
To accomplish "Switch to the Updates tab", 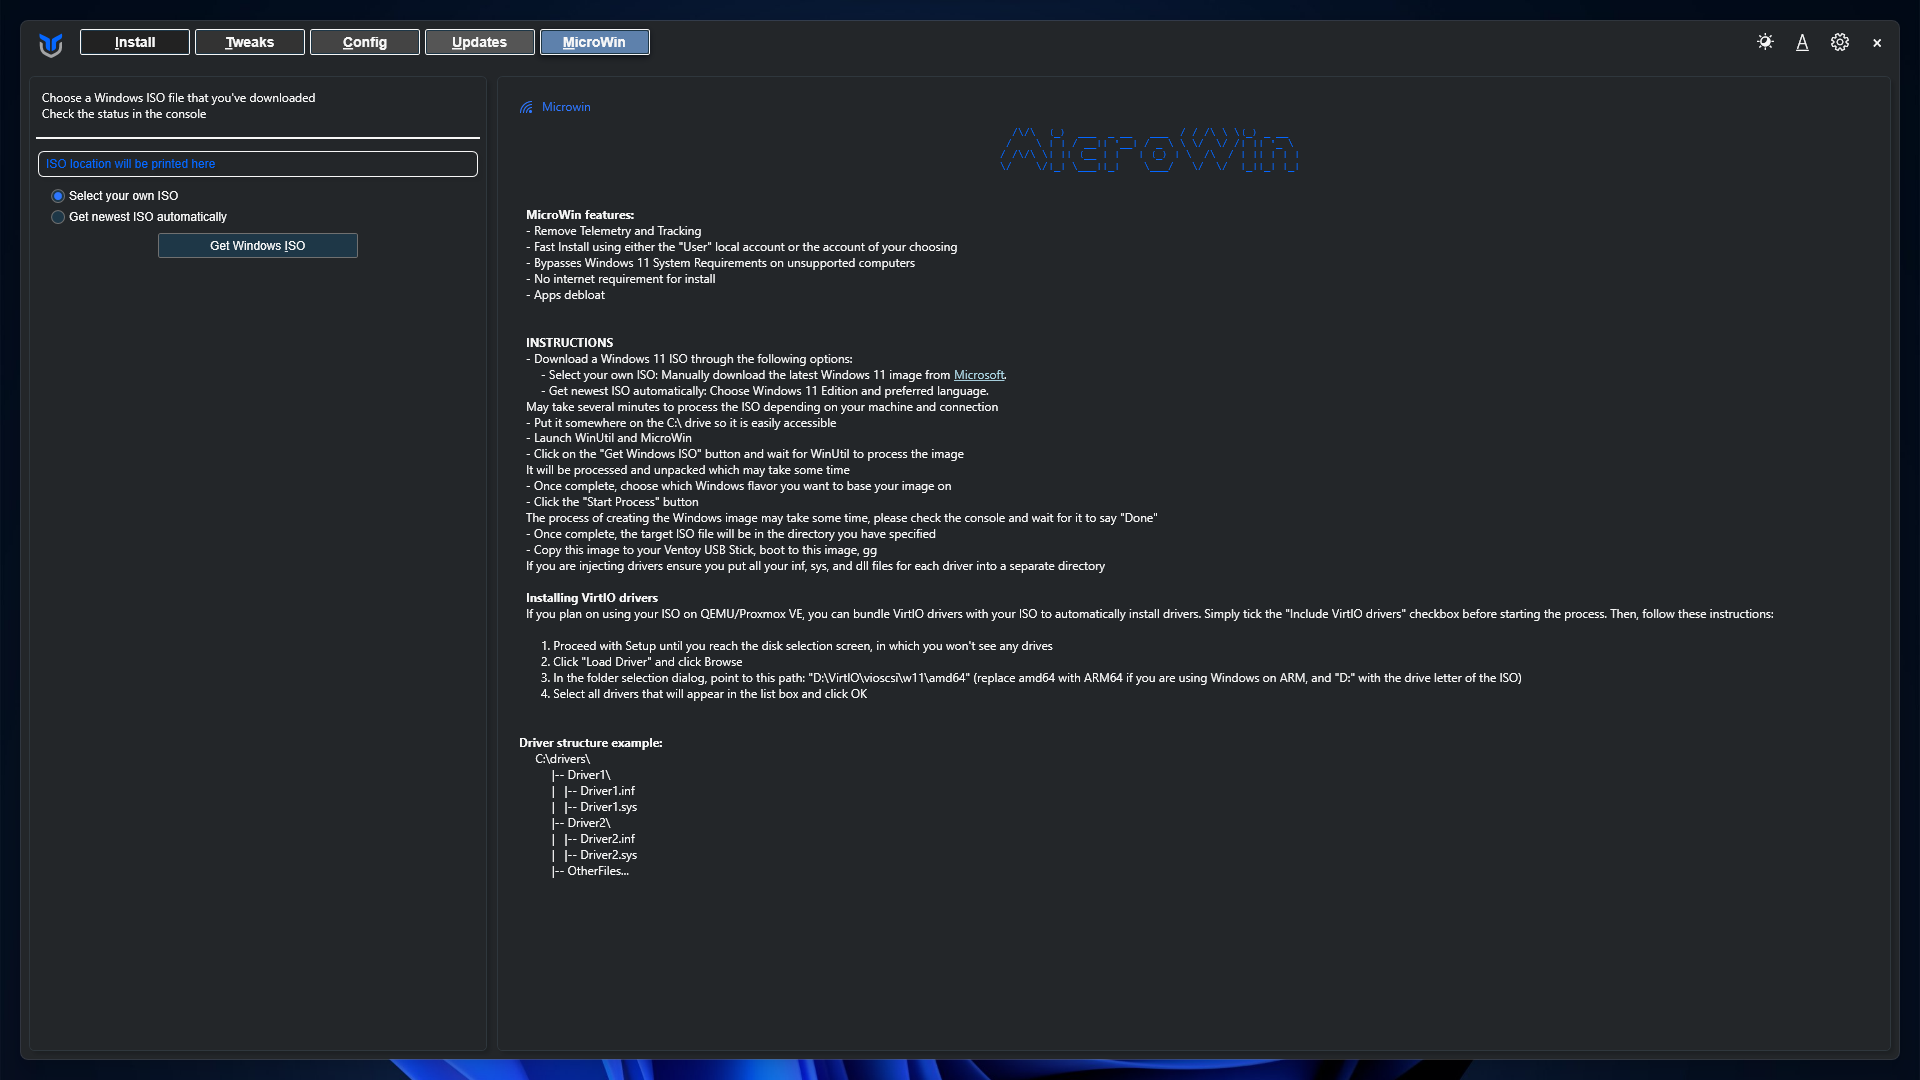I will point(480,42).
